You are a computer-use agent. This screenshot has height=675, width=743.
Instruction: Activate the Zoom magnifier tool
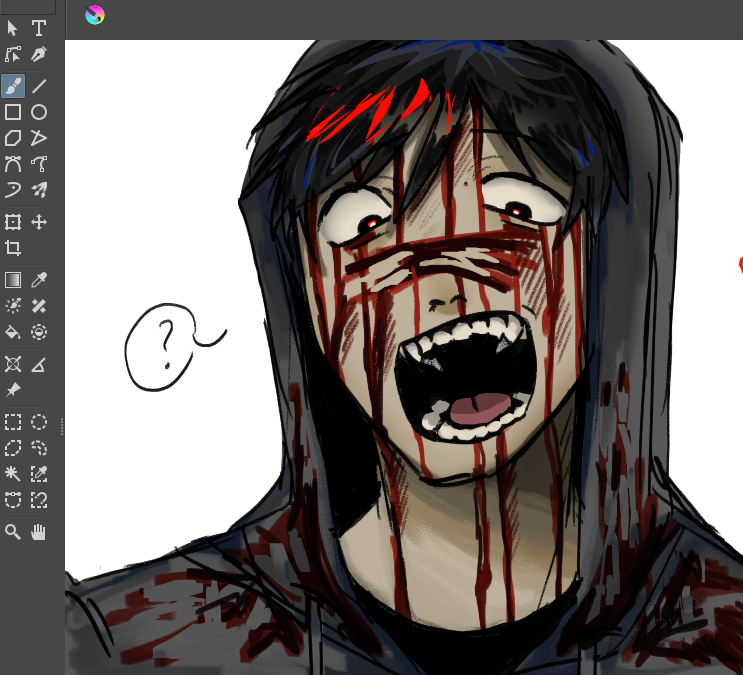pos(13,532)
